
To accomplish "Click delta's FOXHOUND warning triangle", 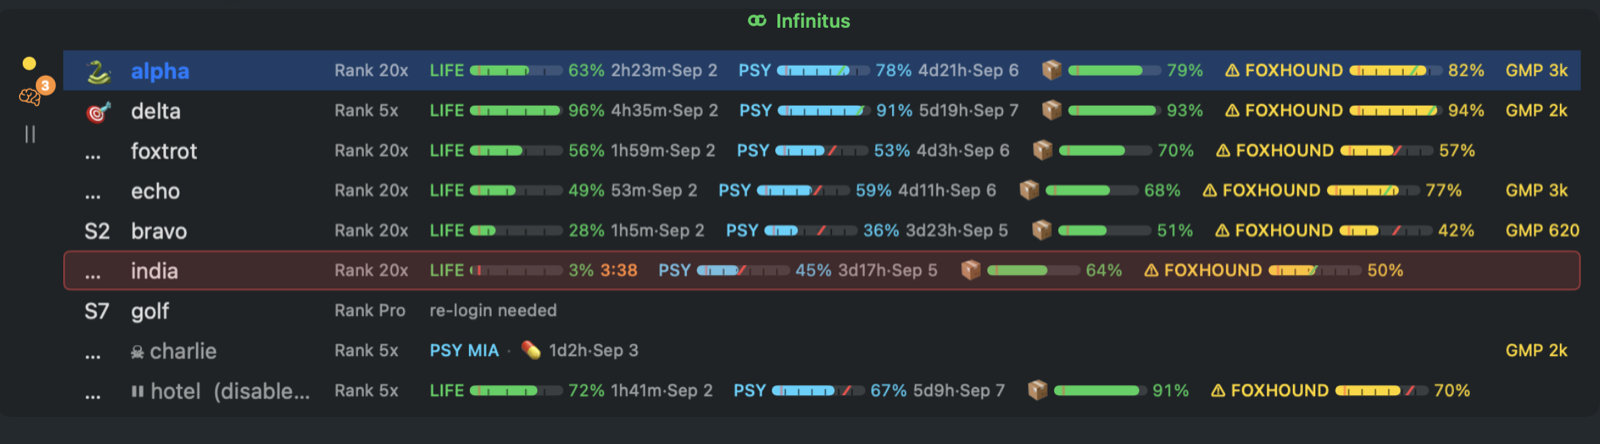I will coord(1232,111).
